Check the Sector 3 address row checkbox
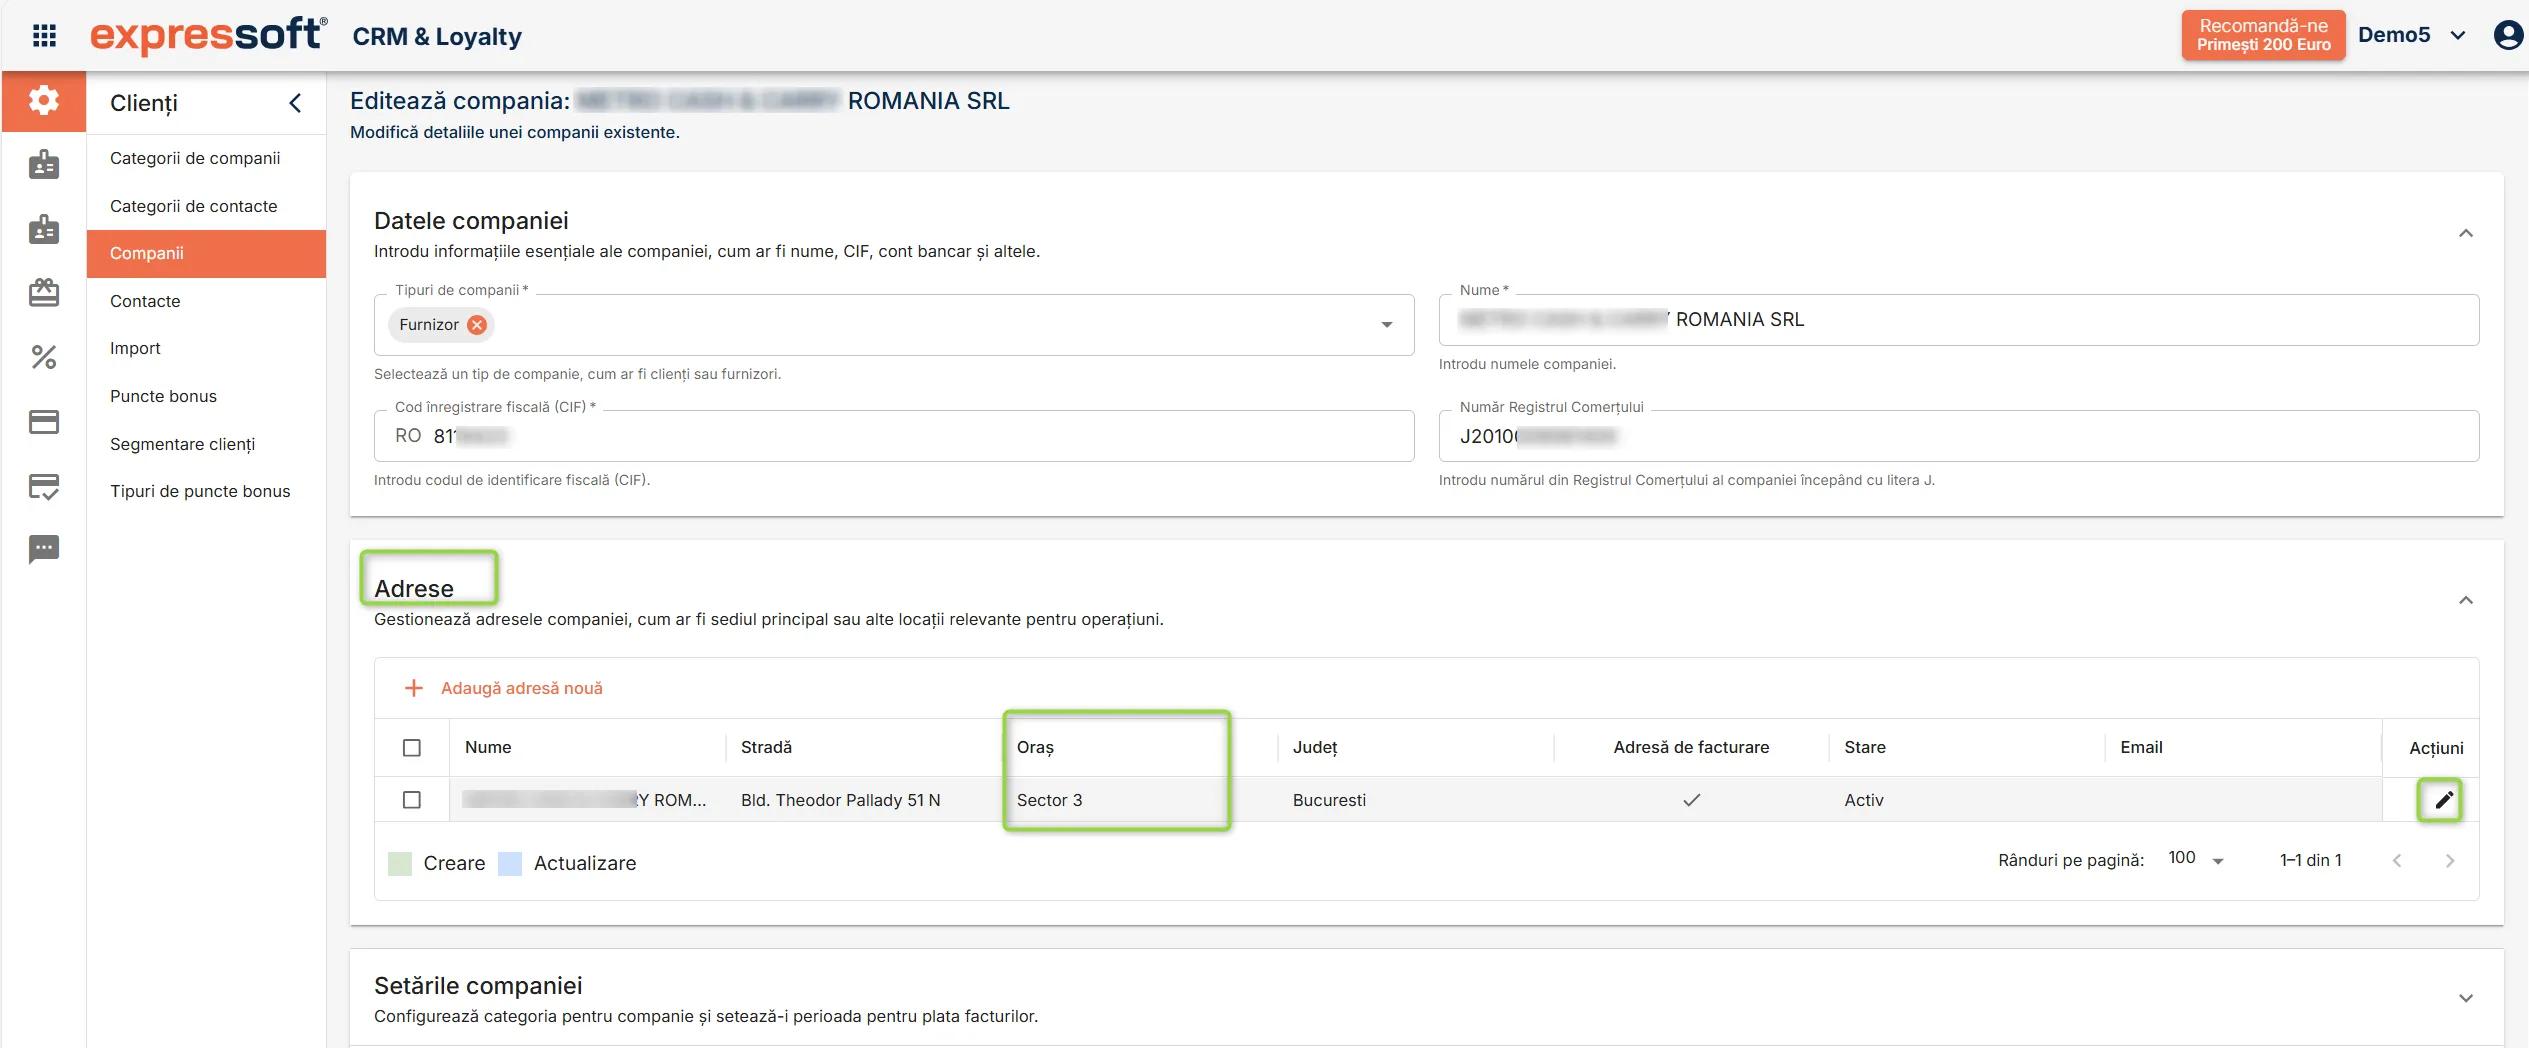This screenshot has width=2529, height=1048. [x=412, y=799]
